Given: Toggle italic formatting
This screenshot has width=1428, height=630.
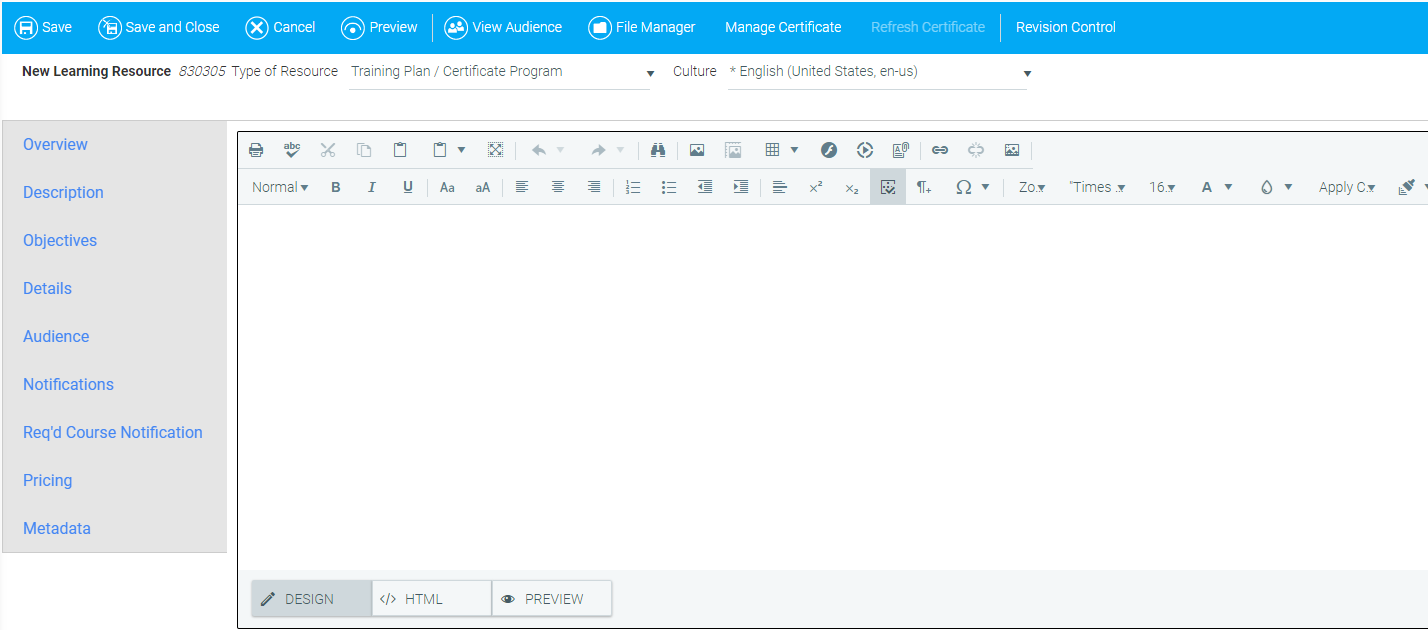Looking at the screenshot, I should click(x=372, y=187).
